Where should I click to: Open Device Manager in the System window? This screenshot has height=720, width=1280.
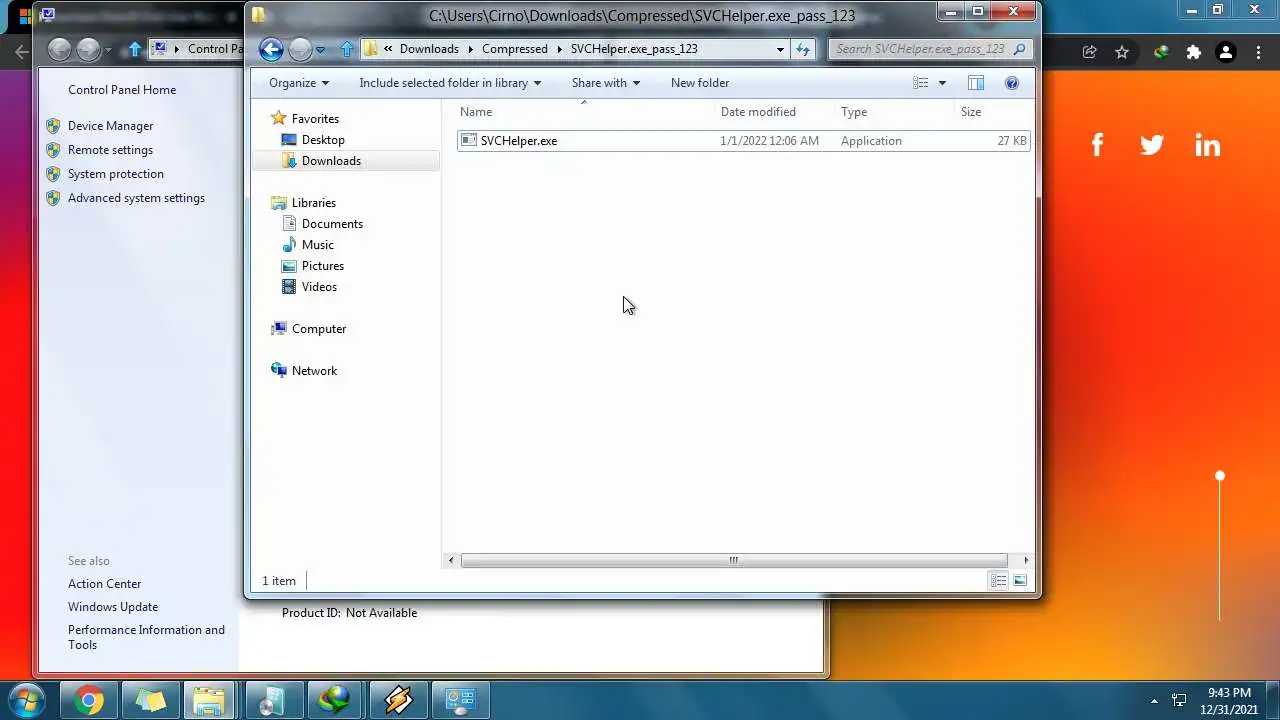pyautogui.click(x=110, y=126)
